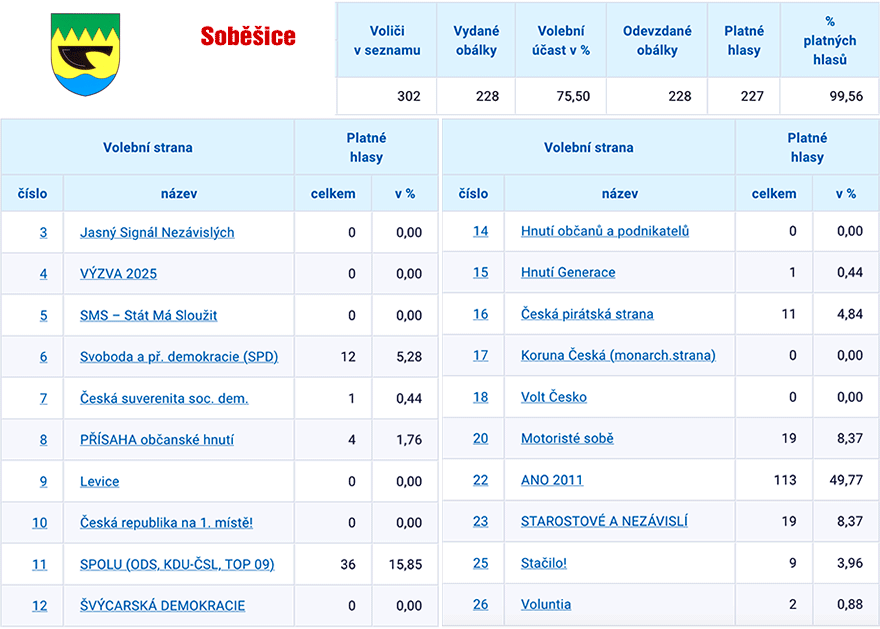Image resolution: width=880 pixels, height=629 pixels.
Task: Click SMS – Stát Má Sloužit link
Action: [148, 315]
